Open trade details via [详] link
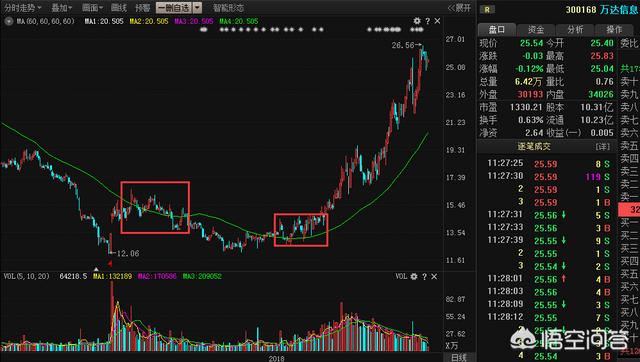 [602, 146]
